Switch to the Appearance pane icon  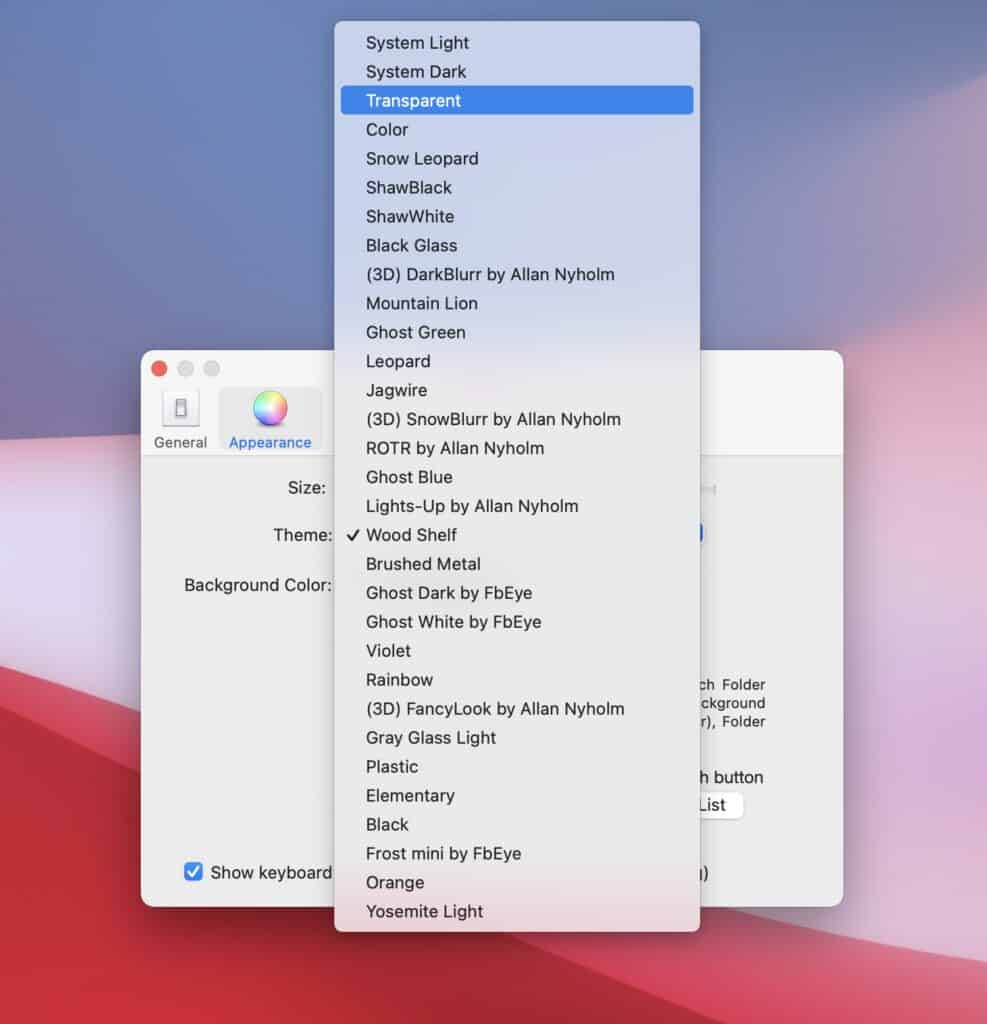pyautogui.click(x=270, y=415)
